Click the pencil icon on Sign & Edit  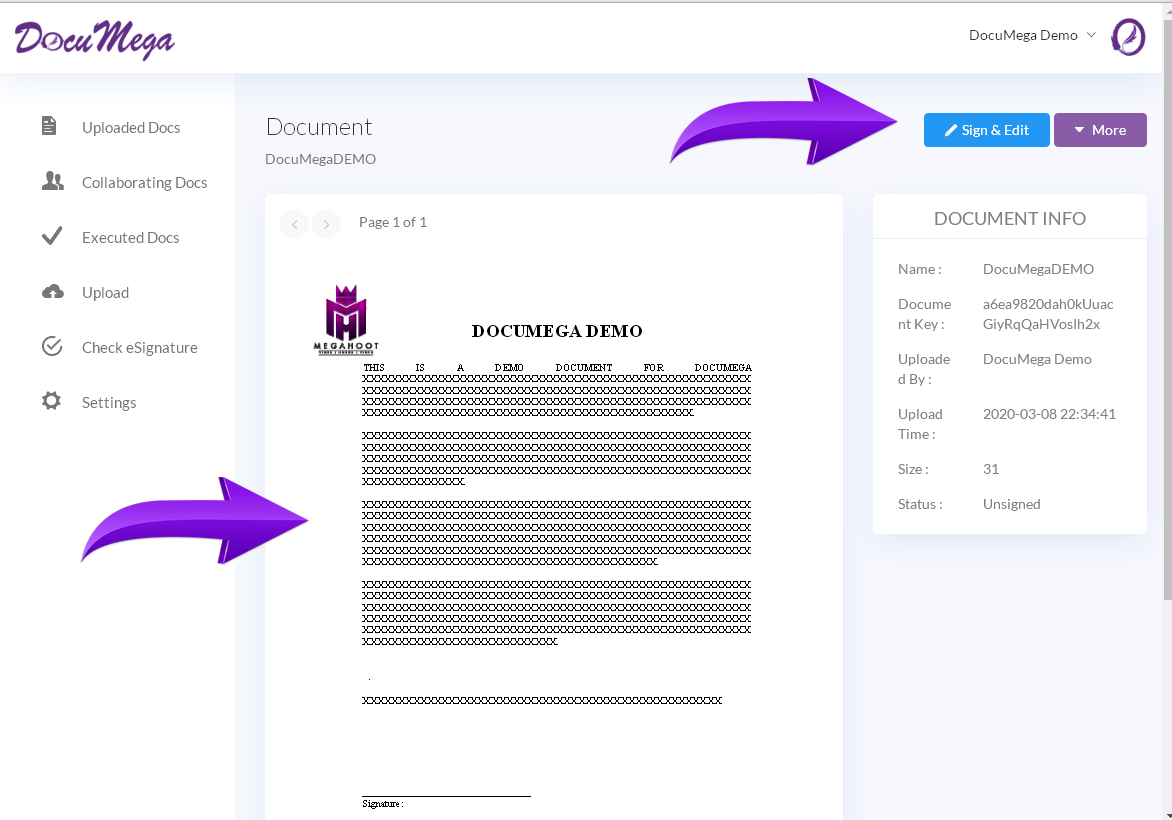click(951, 130)
